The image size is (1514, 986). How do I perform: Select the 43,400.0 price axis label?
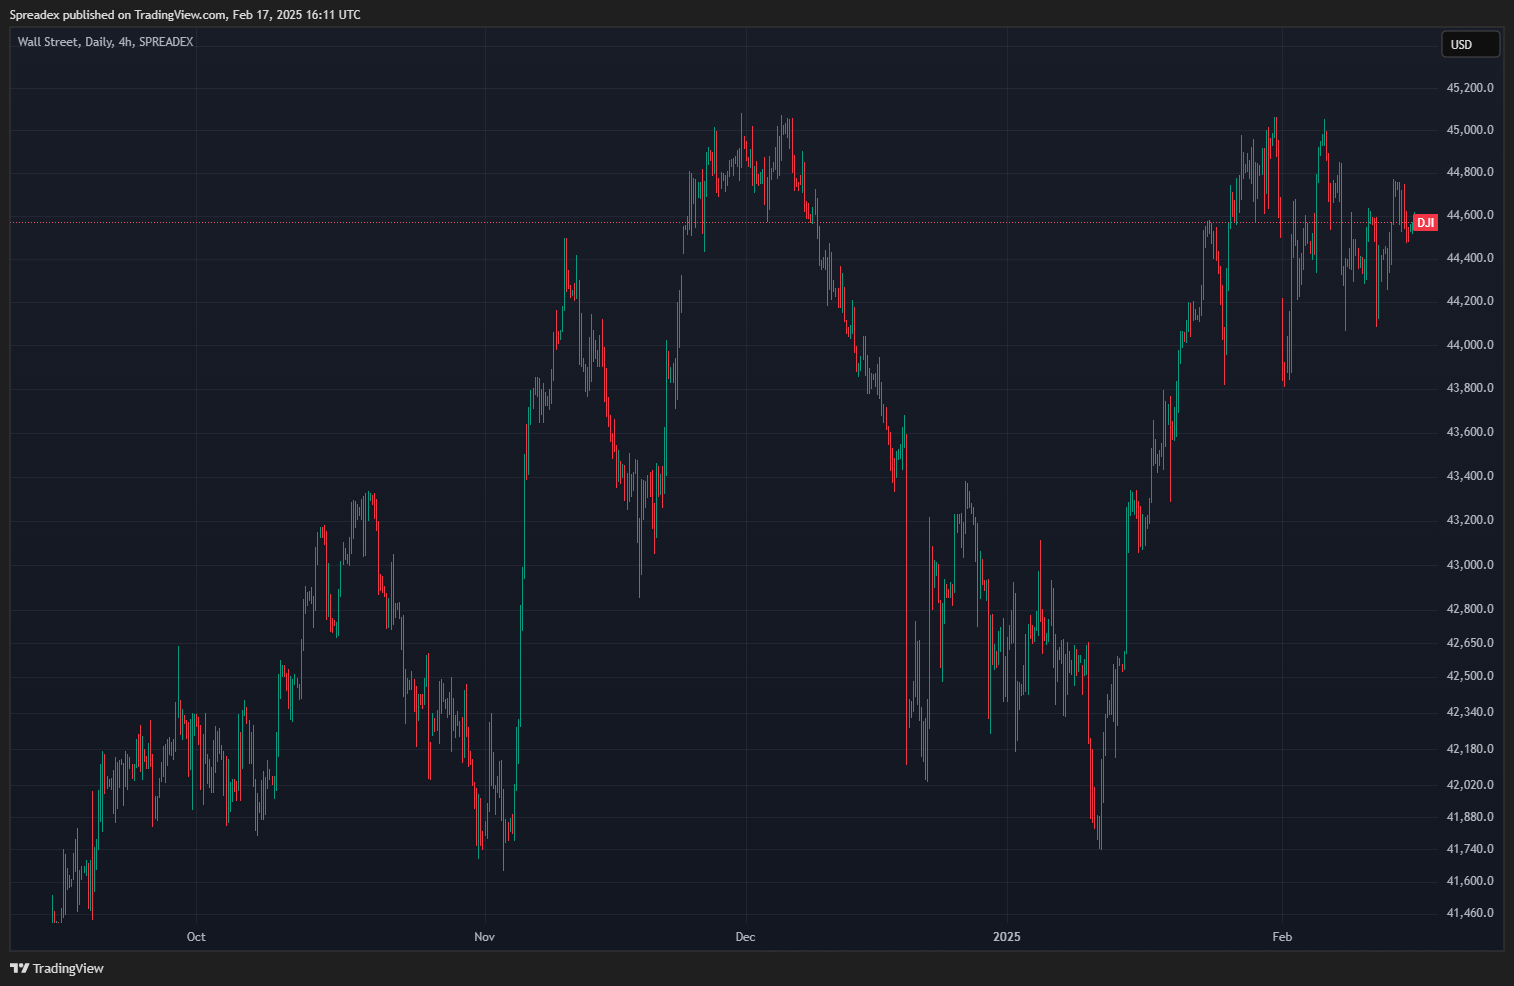(x=1470, y=476)
